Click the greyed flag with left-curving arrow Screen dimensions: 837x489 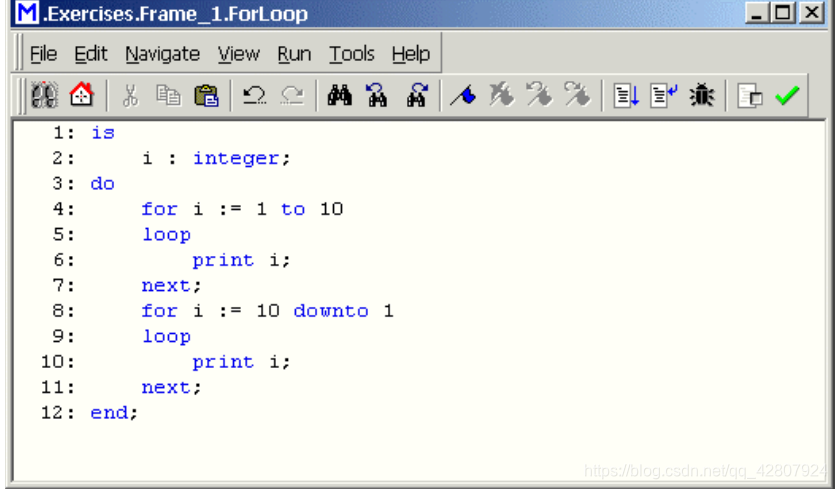tap(539, 95)
